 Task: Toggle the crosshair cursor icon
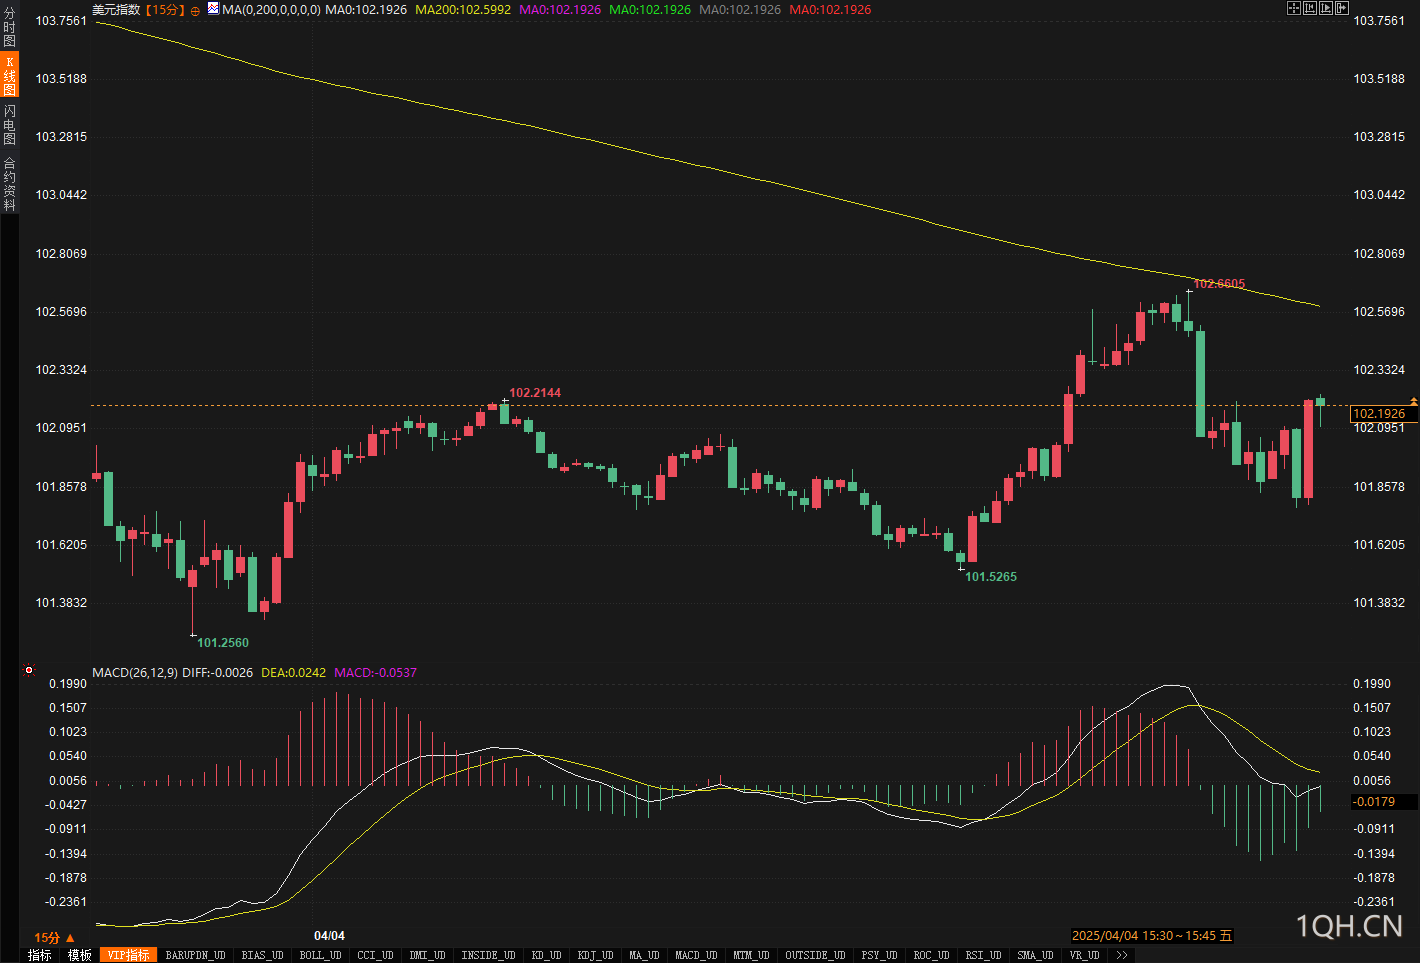point(1294,8)
